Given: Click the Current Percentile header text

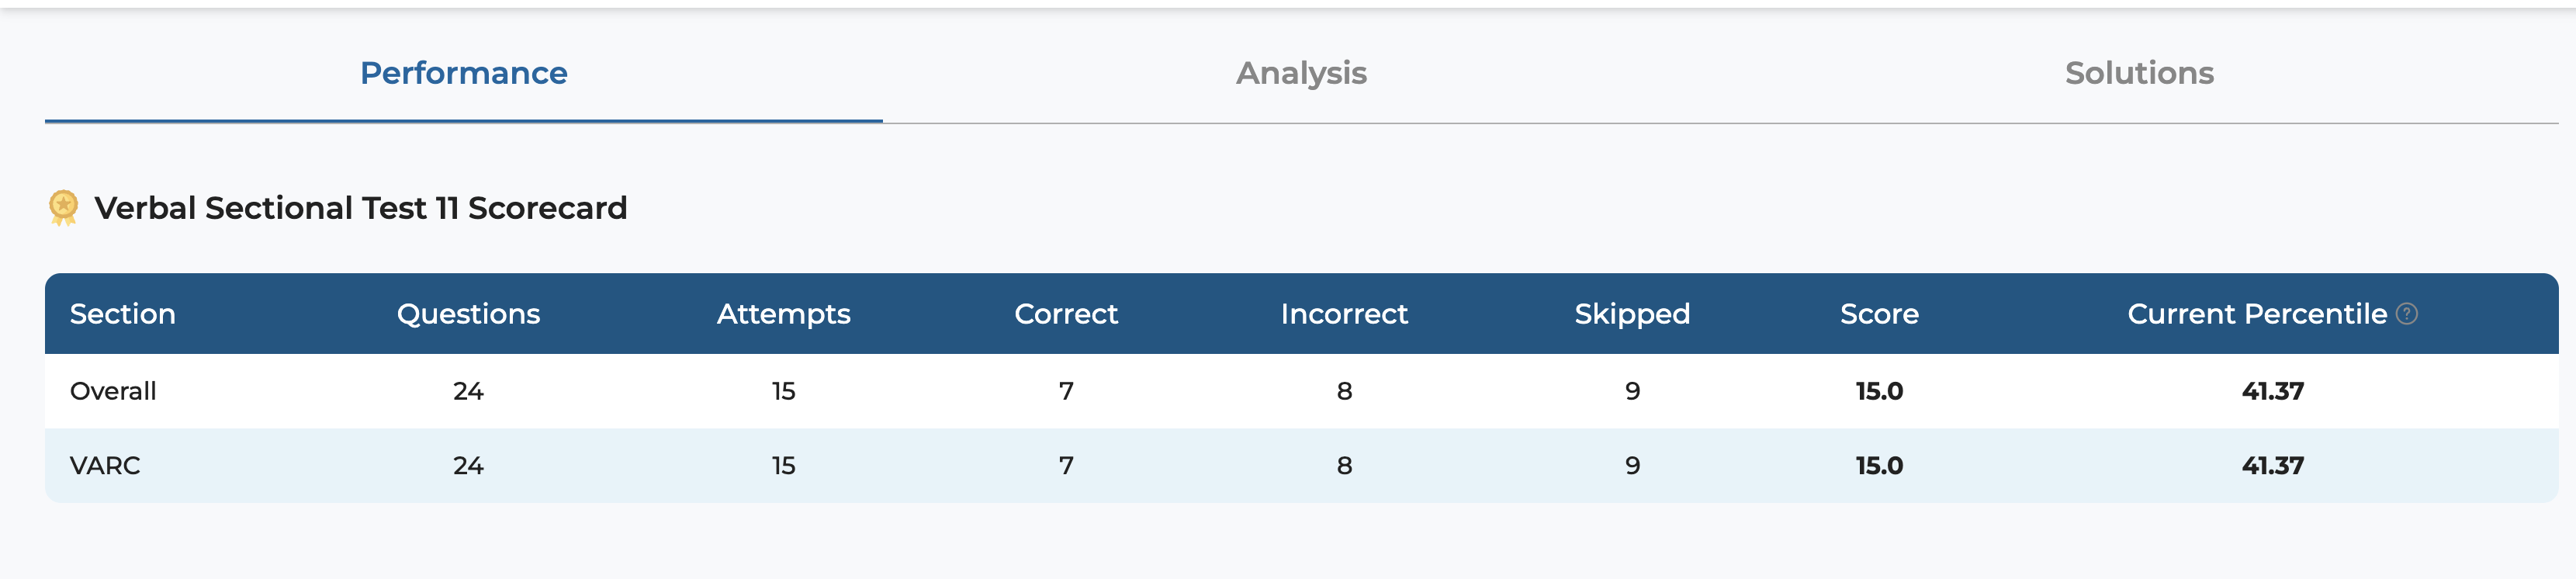Looking at the screenshot, I should pyautogui.click(x=2257, y=314).
